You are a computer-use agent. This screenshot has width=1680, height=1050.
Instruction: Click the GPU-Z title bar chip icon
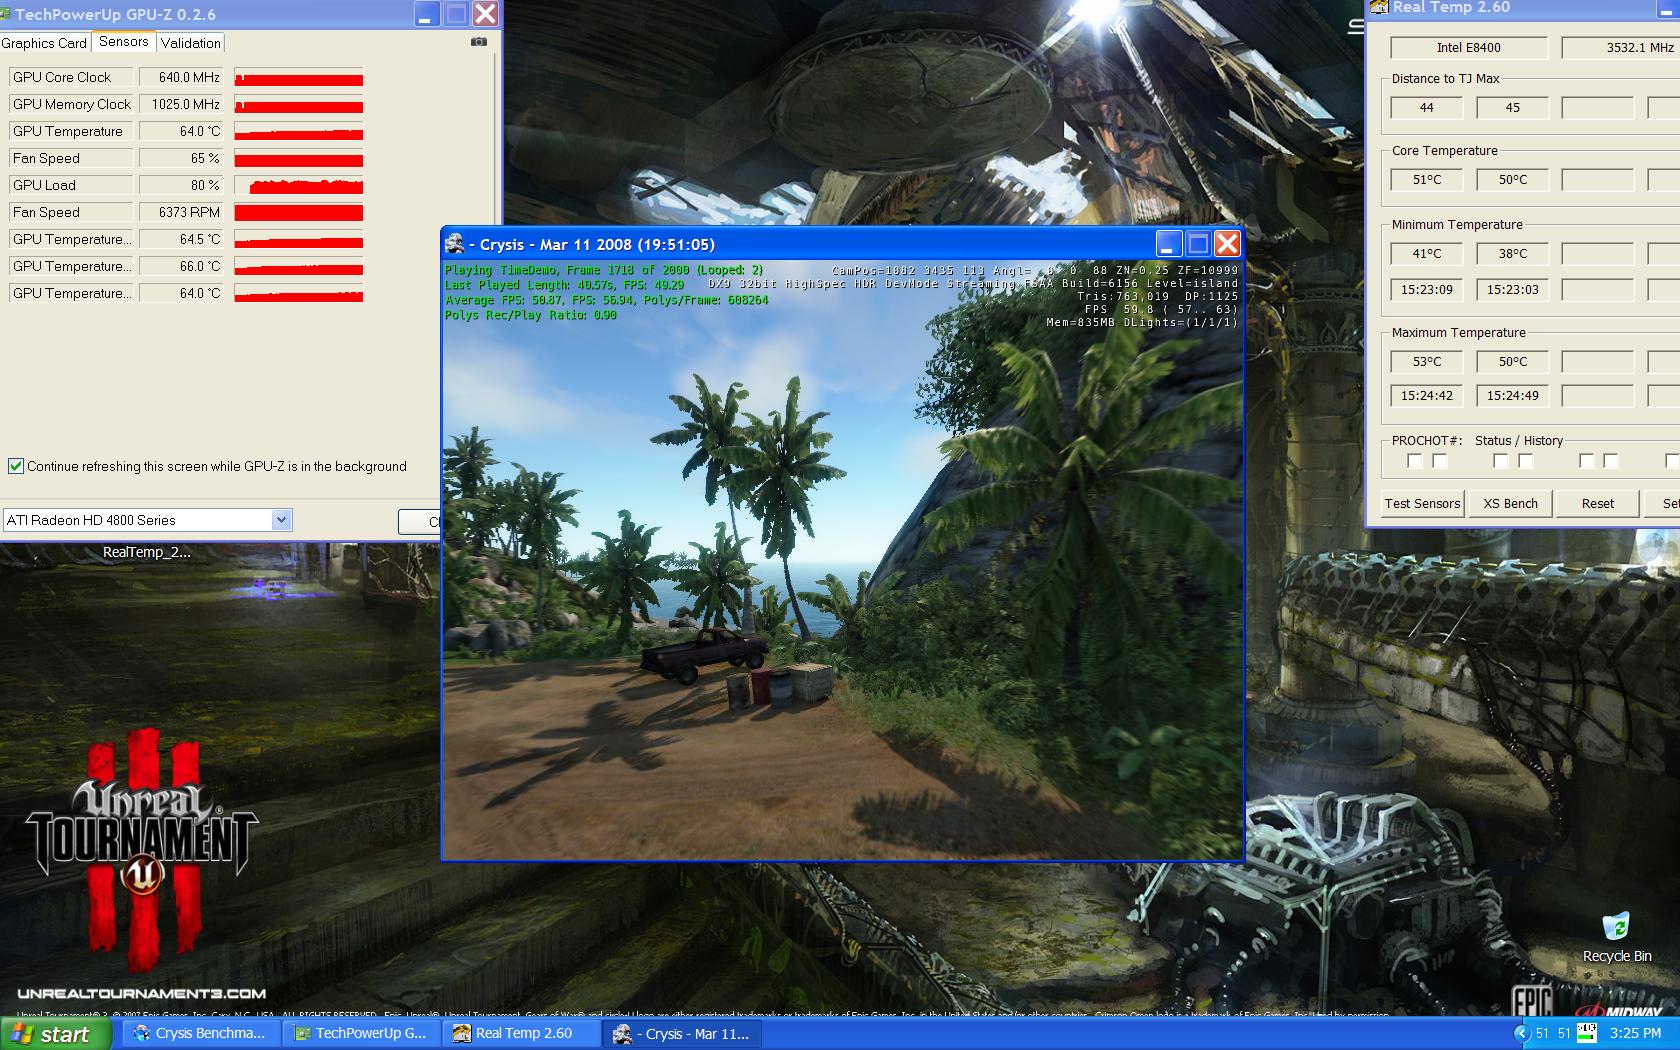tap(6, 14)
